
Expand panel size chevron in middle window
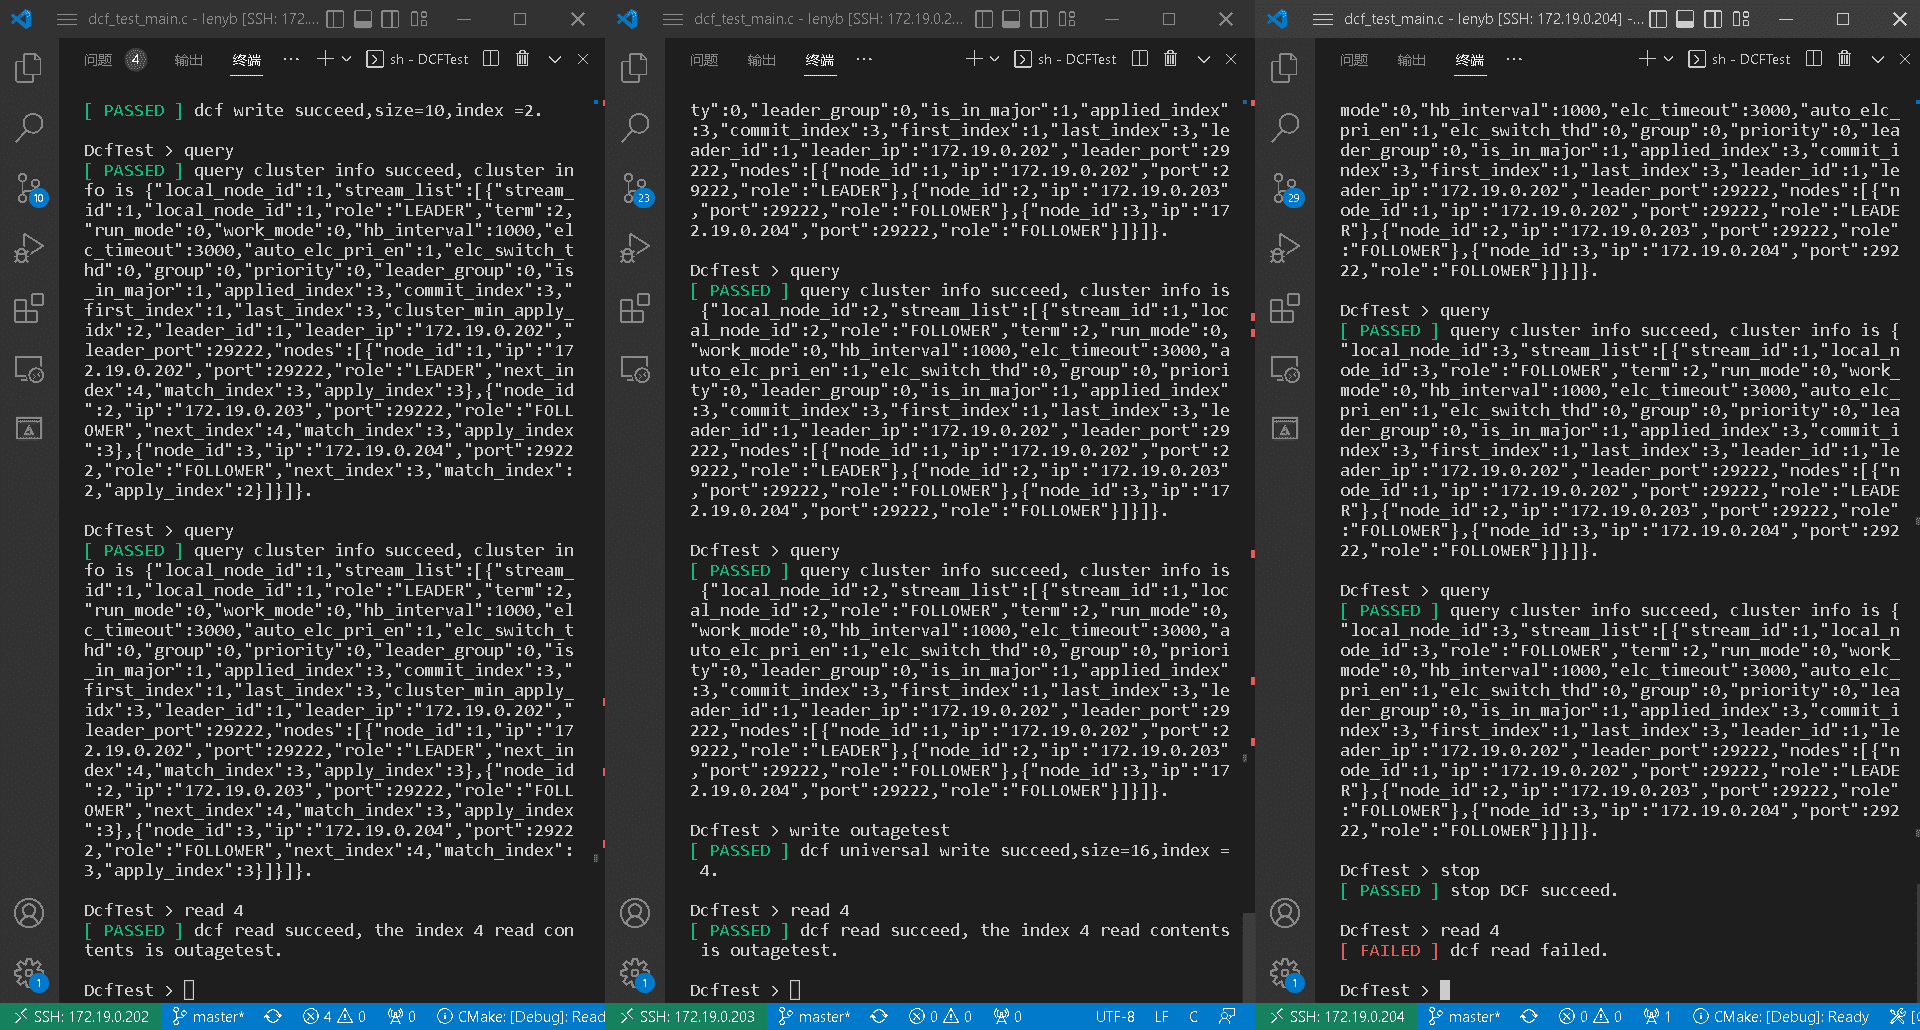pyautogui.click(x=1204, y=59)
